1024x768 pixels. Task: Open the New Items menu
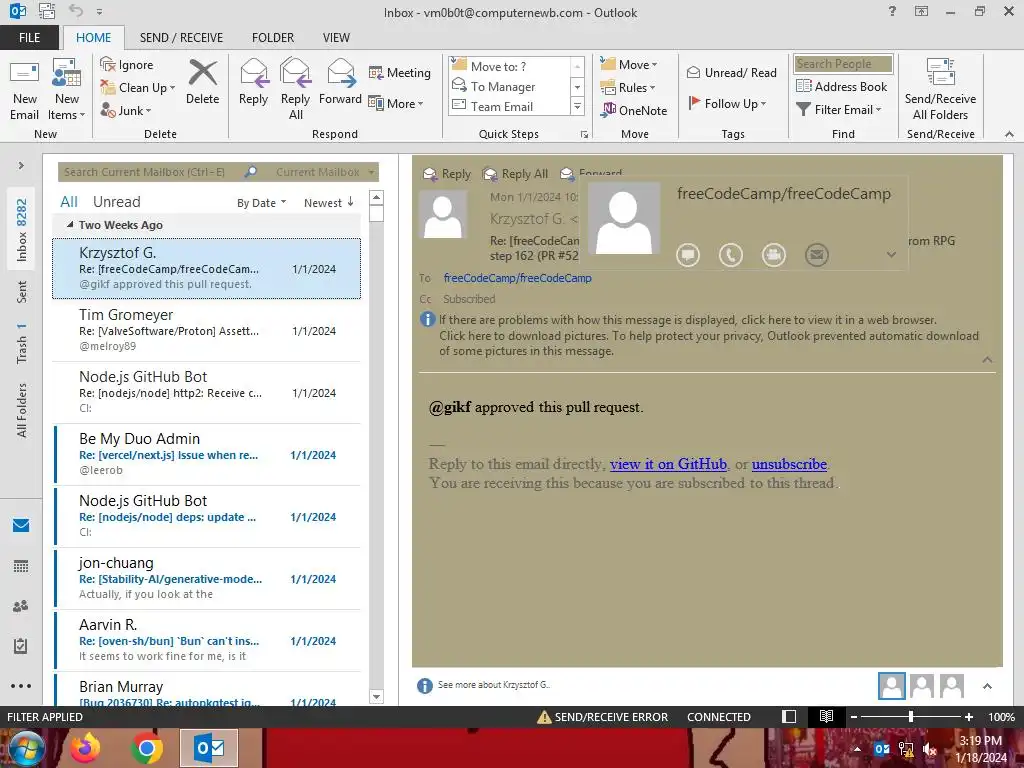coord(67,90)
